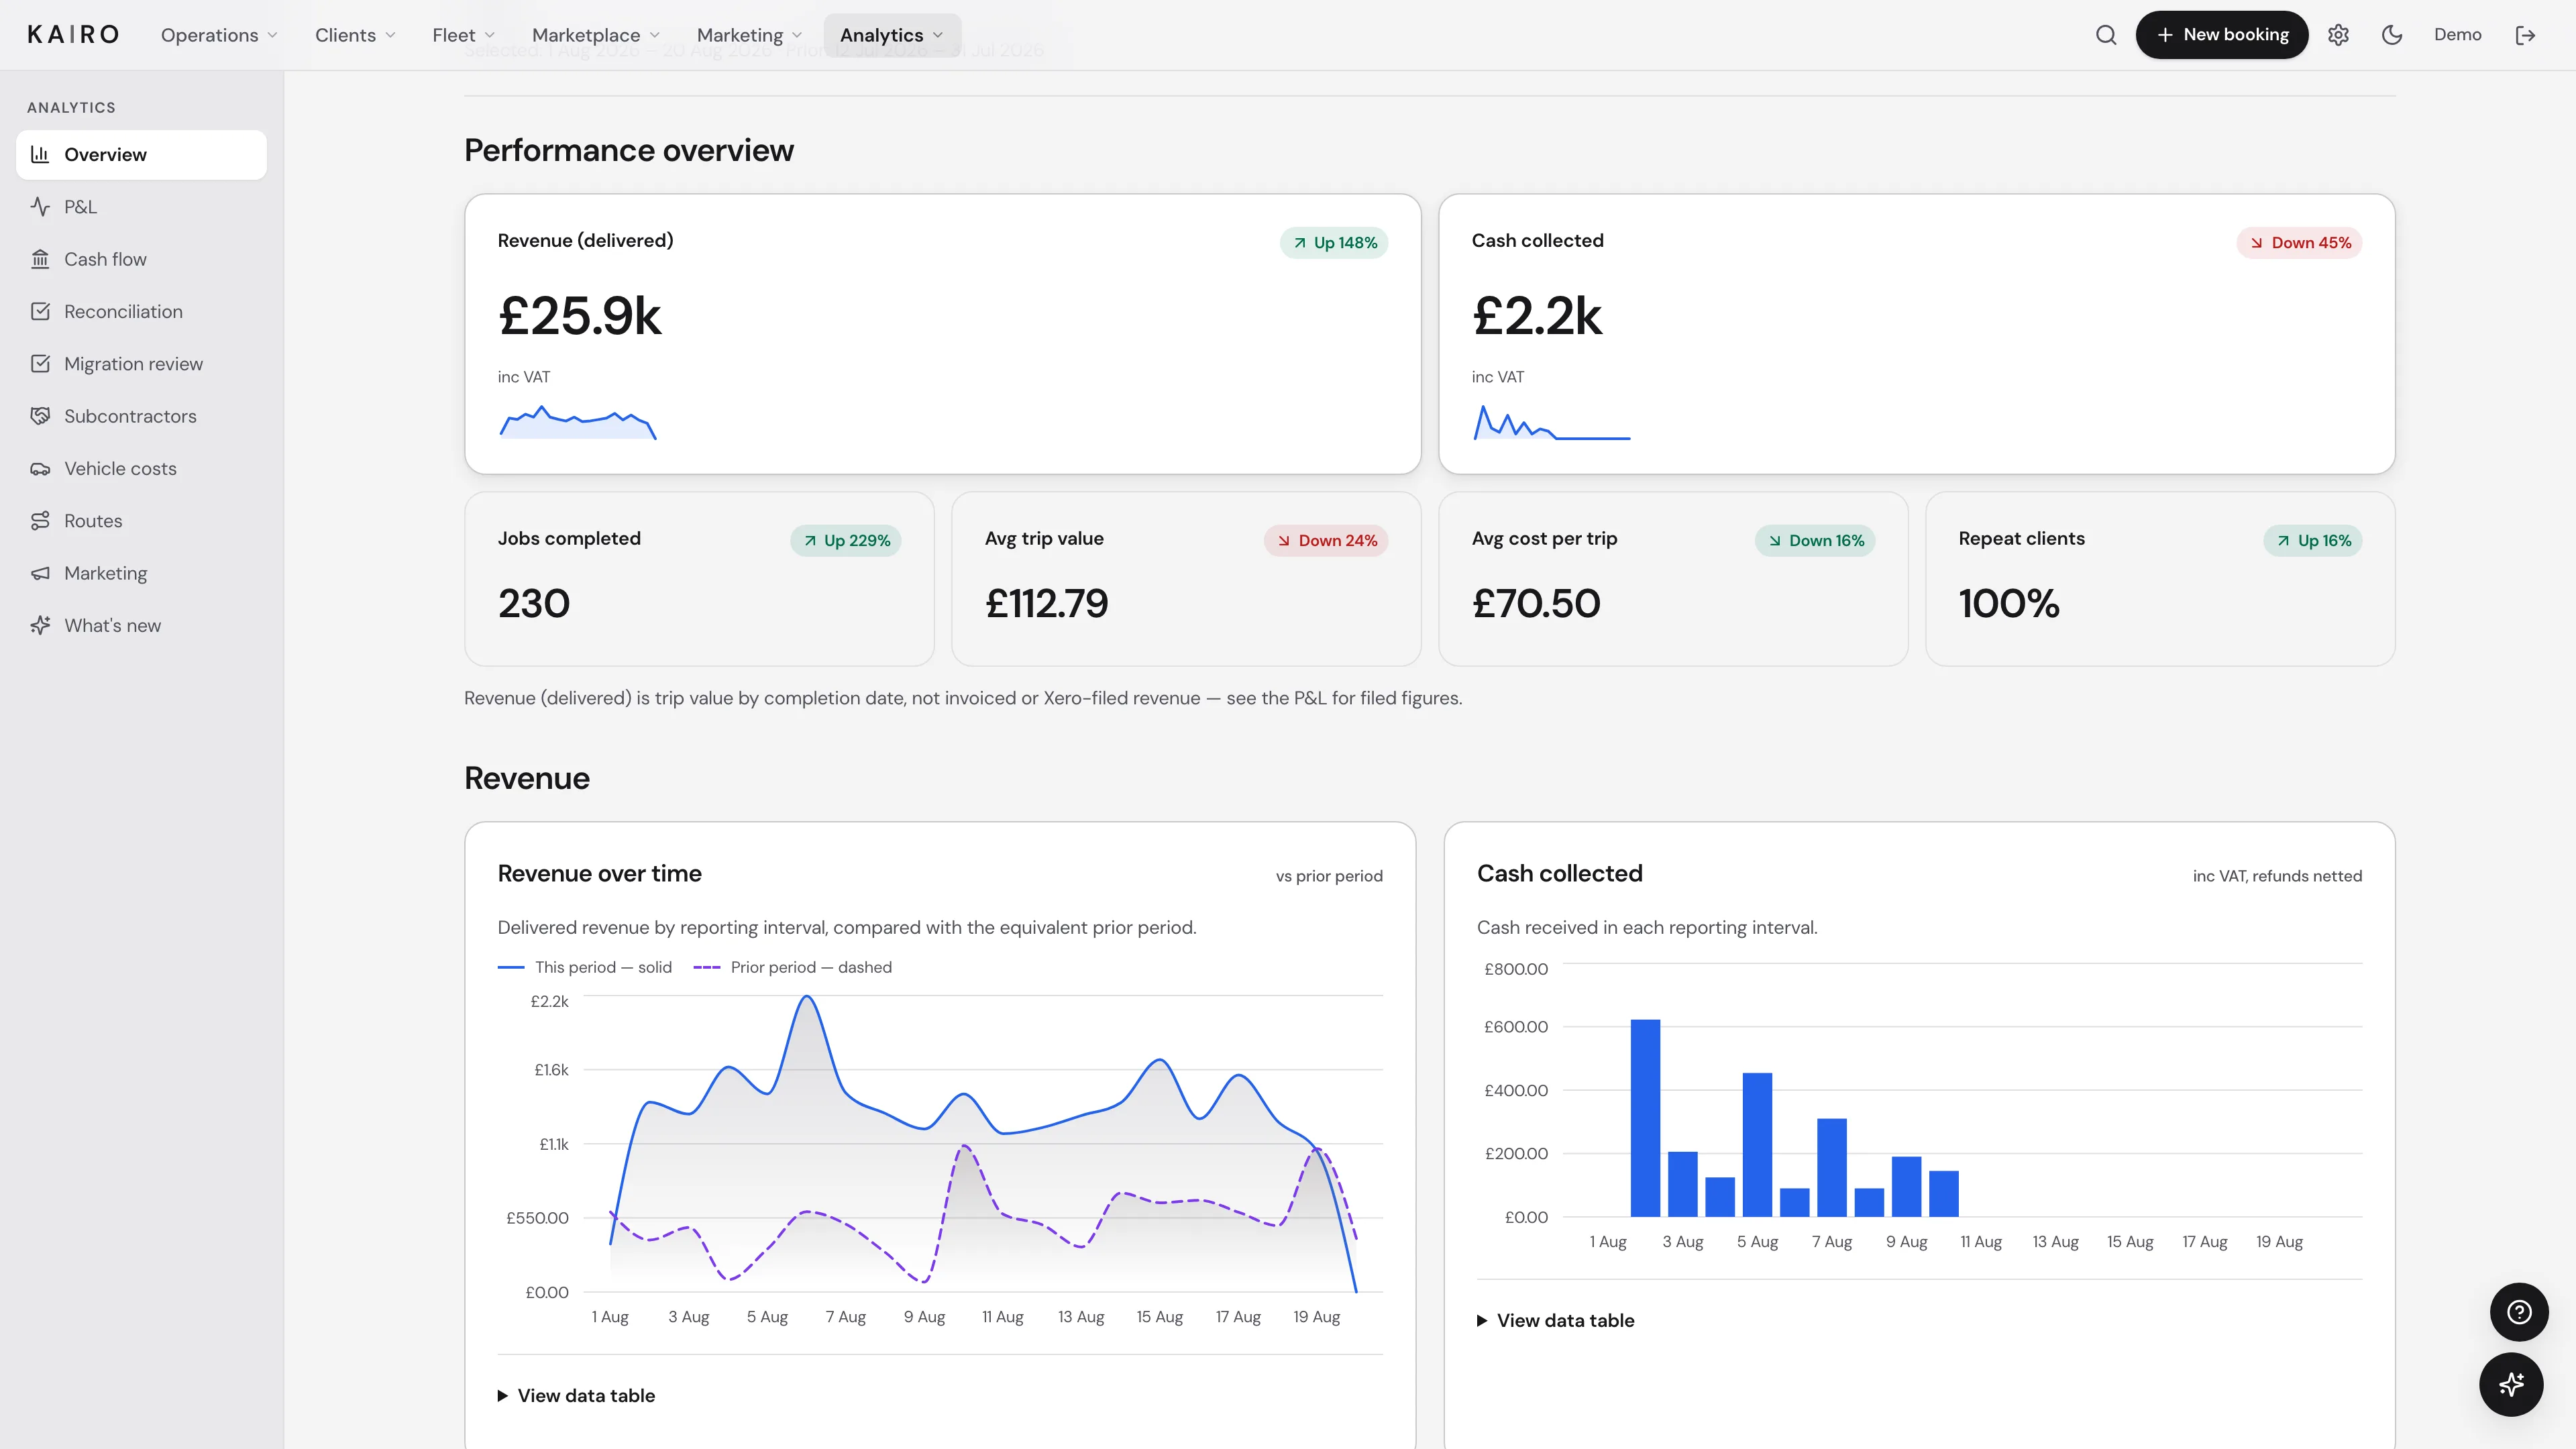Click the Up 148% badge

[1334, 243]
